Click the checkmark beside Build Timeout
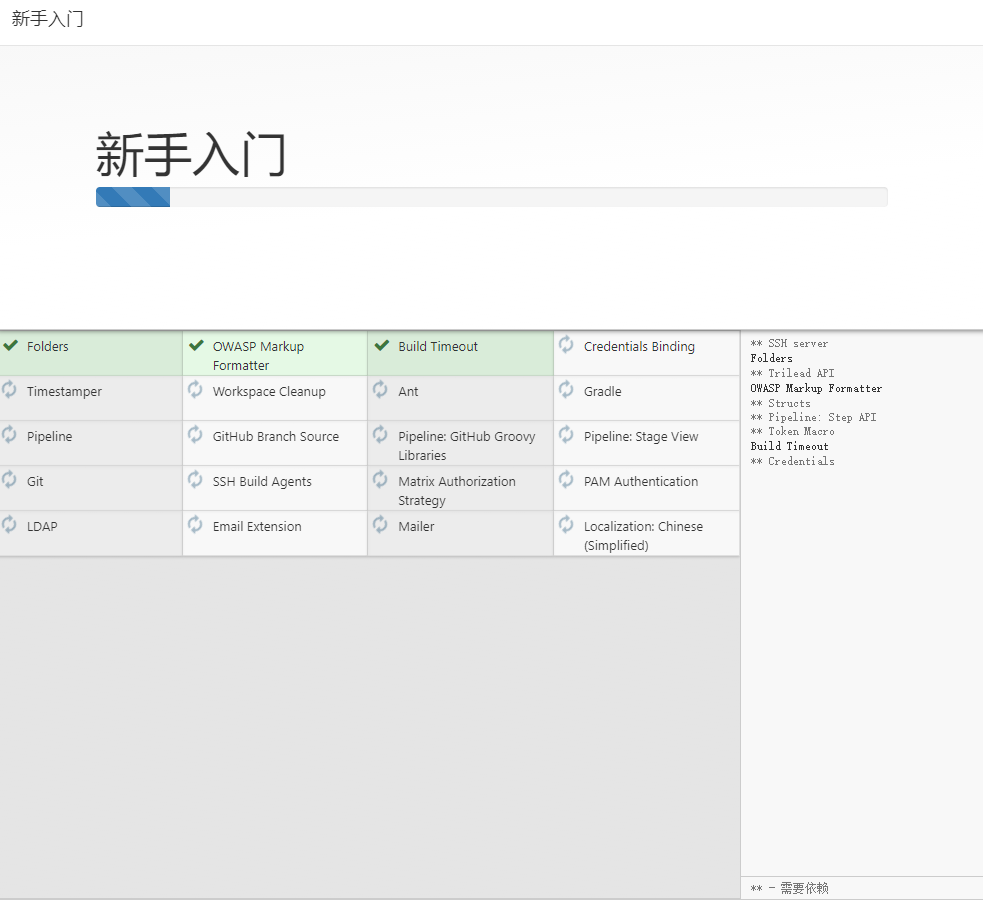This screenshot has width=983, height=900. pos(382,345)
